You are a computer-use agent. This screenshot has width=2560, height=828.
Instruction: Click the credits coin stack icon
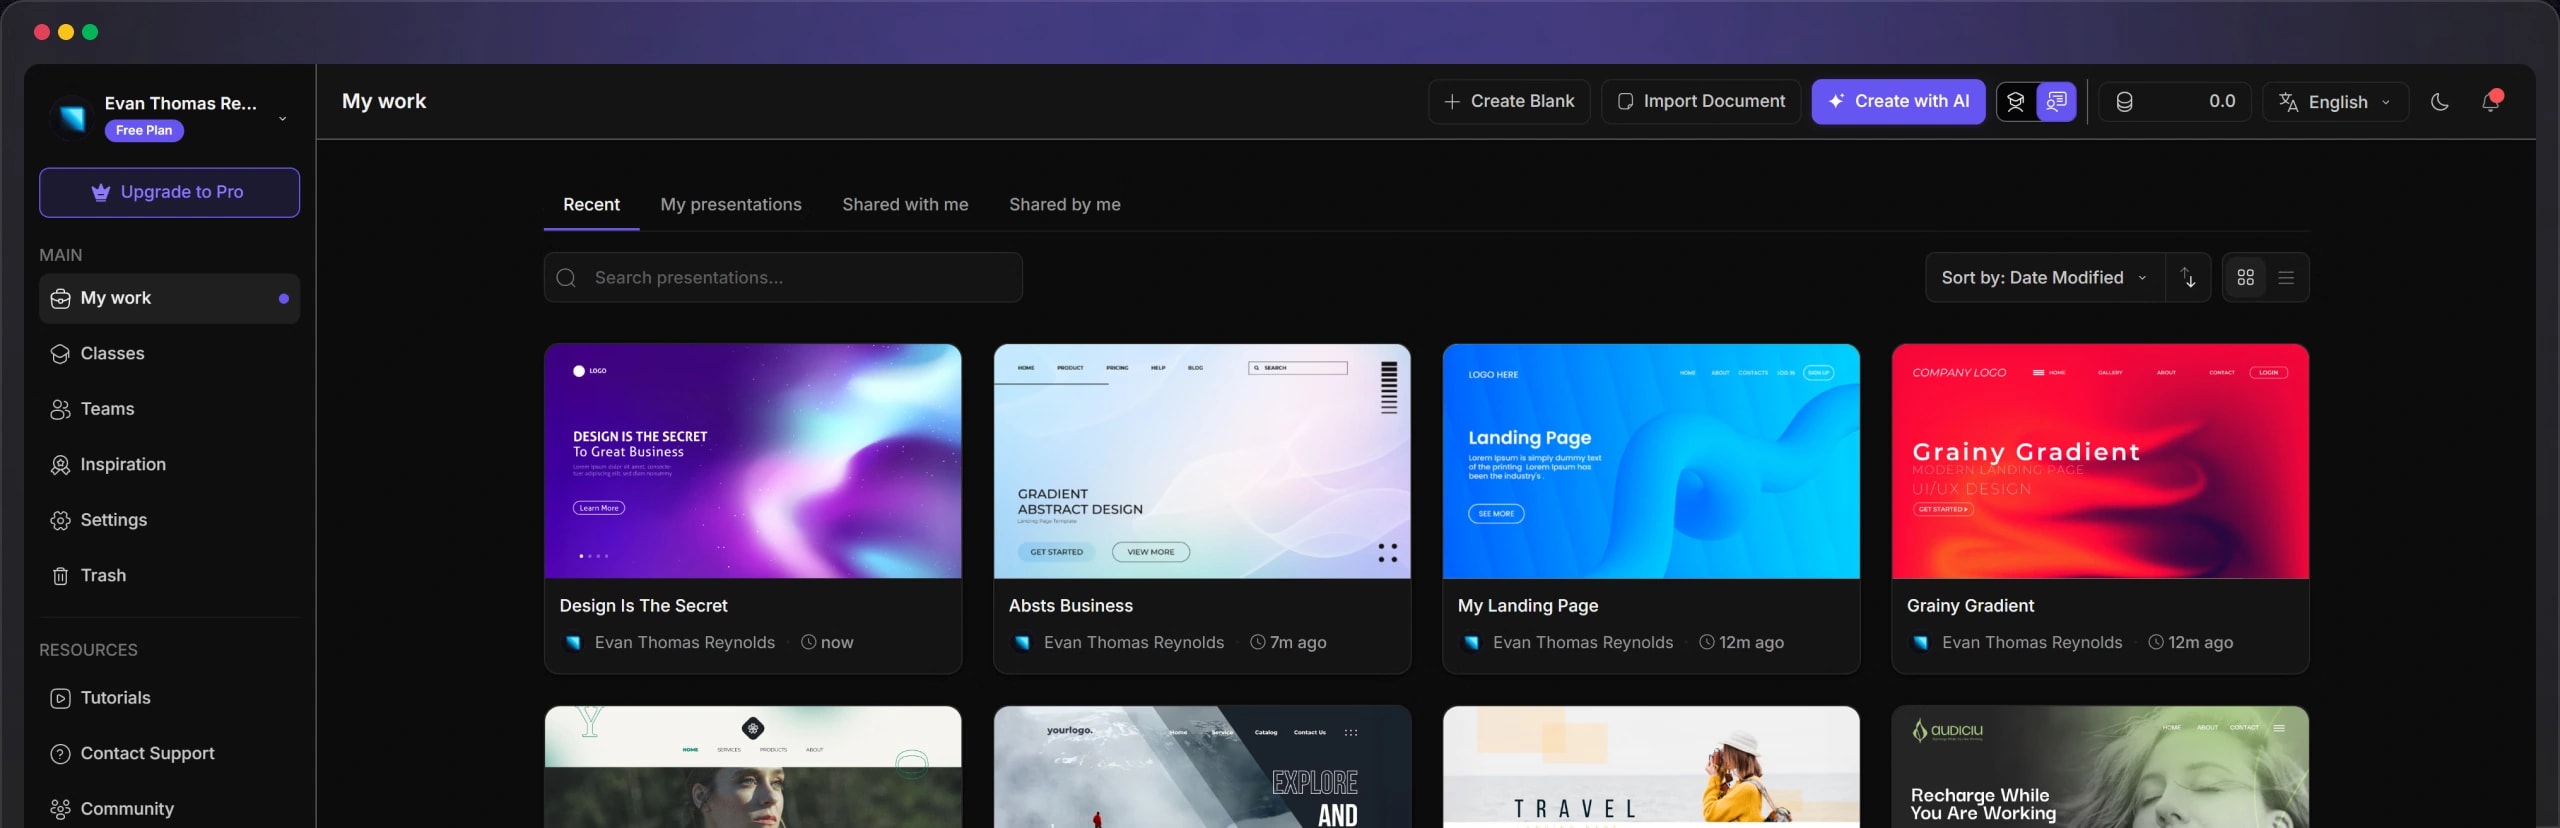tap(2124, 102)
